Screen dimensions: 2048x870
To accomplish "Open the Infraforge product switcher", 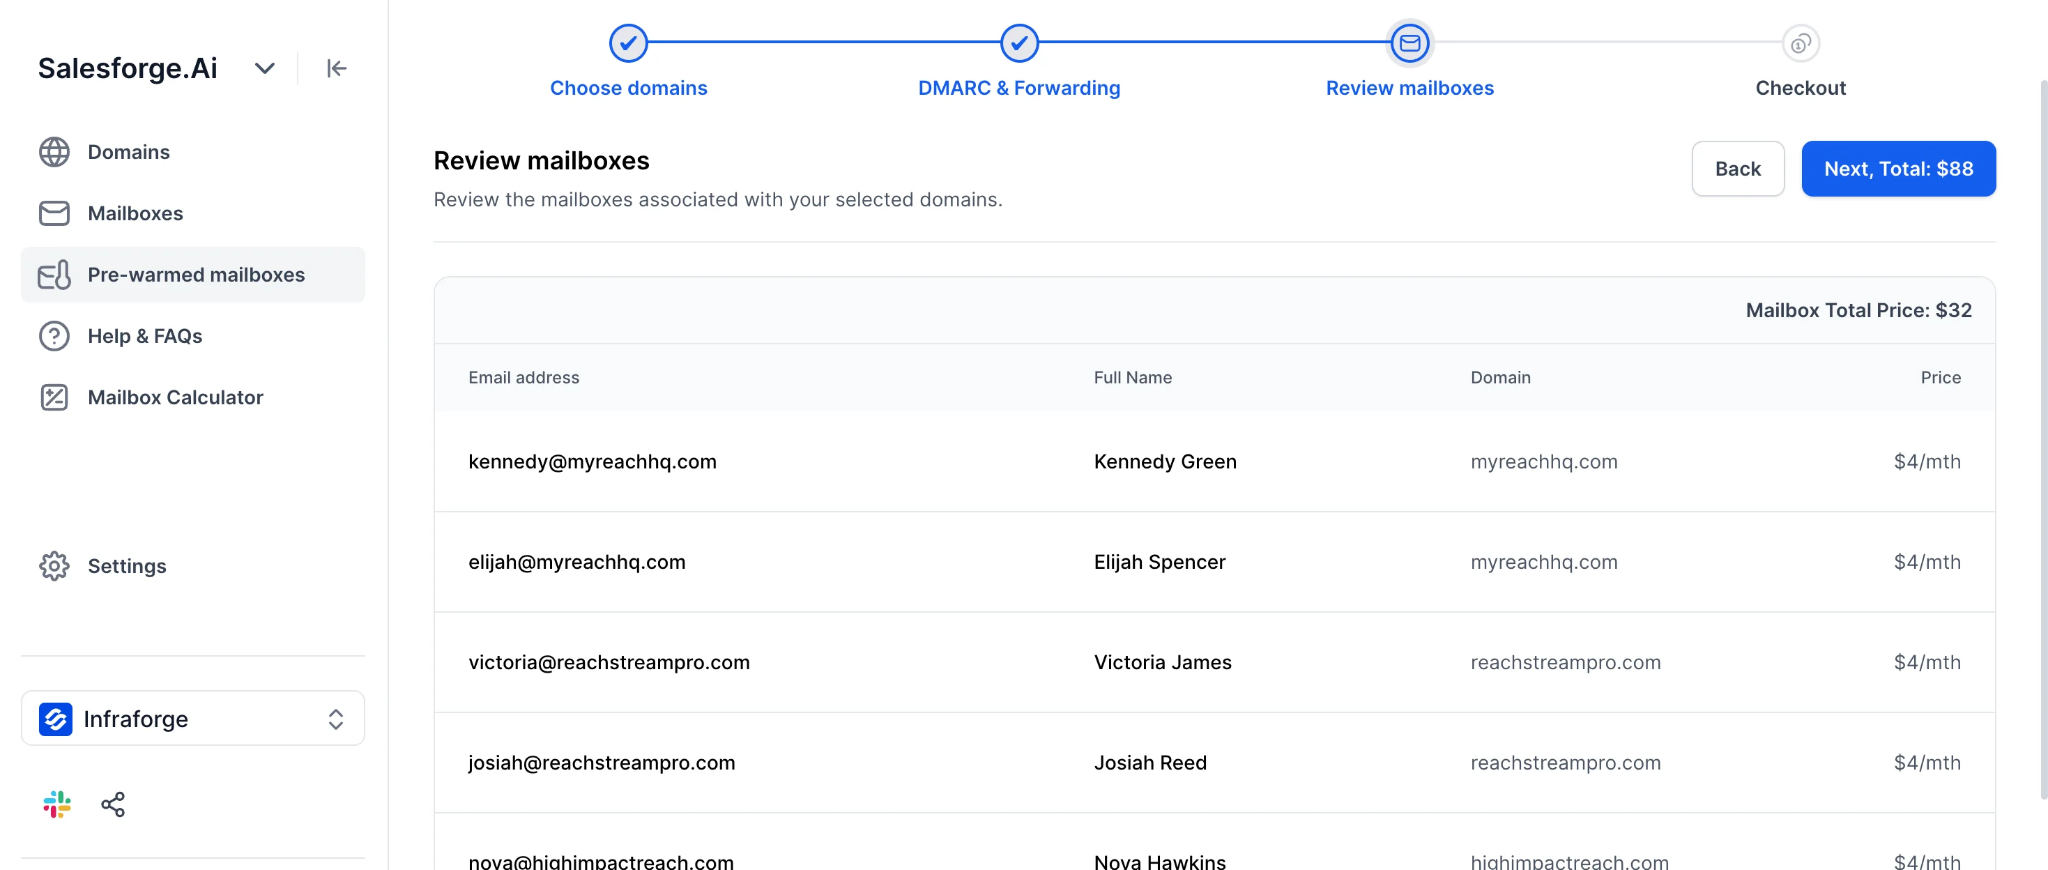I will (x=193, y=718).
